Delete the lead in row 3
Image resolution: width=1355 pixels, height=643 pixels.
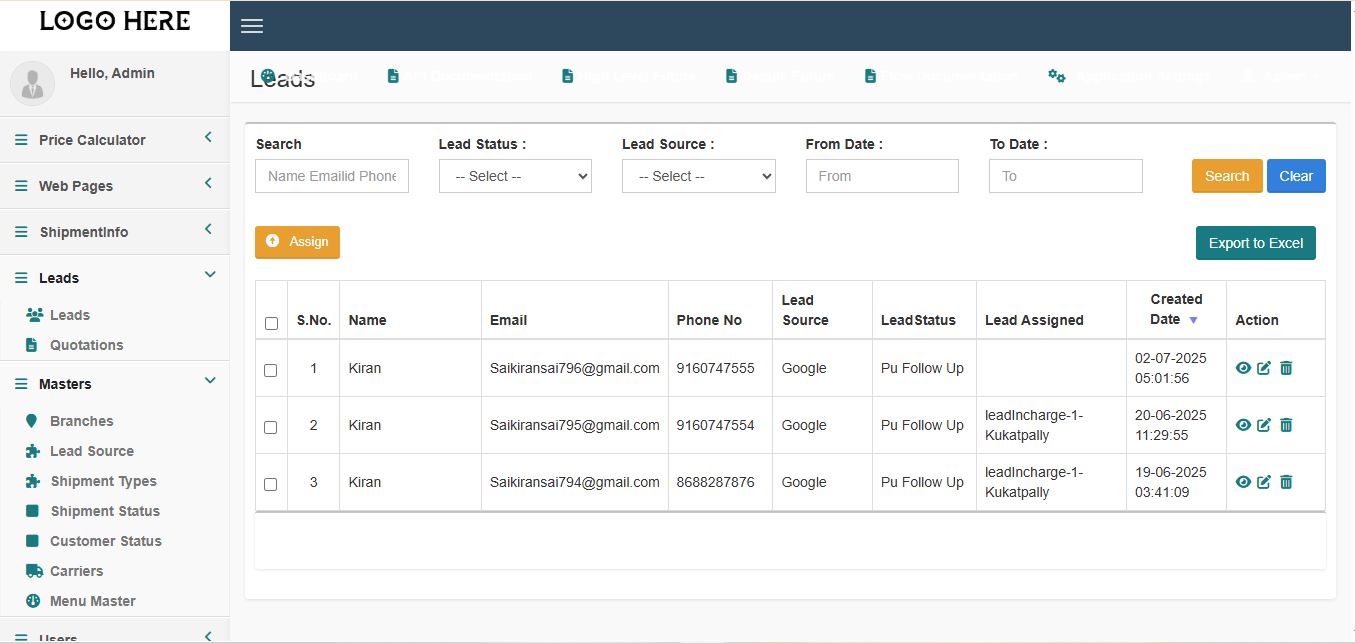pyautogui.click(x=1286, y=482)
